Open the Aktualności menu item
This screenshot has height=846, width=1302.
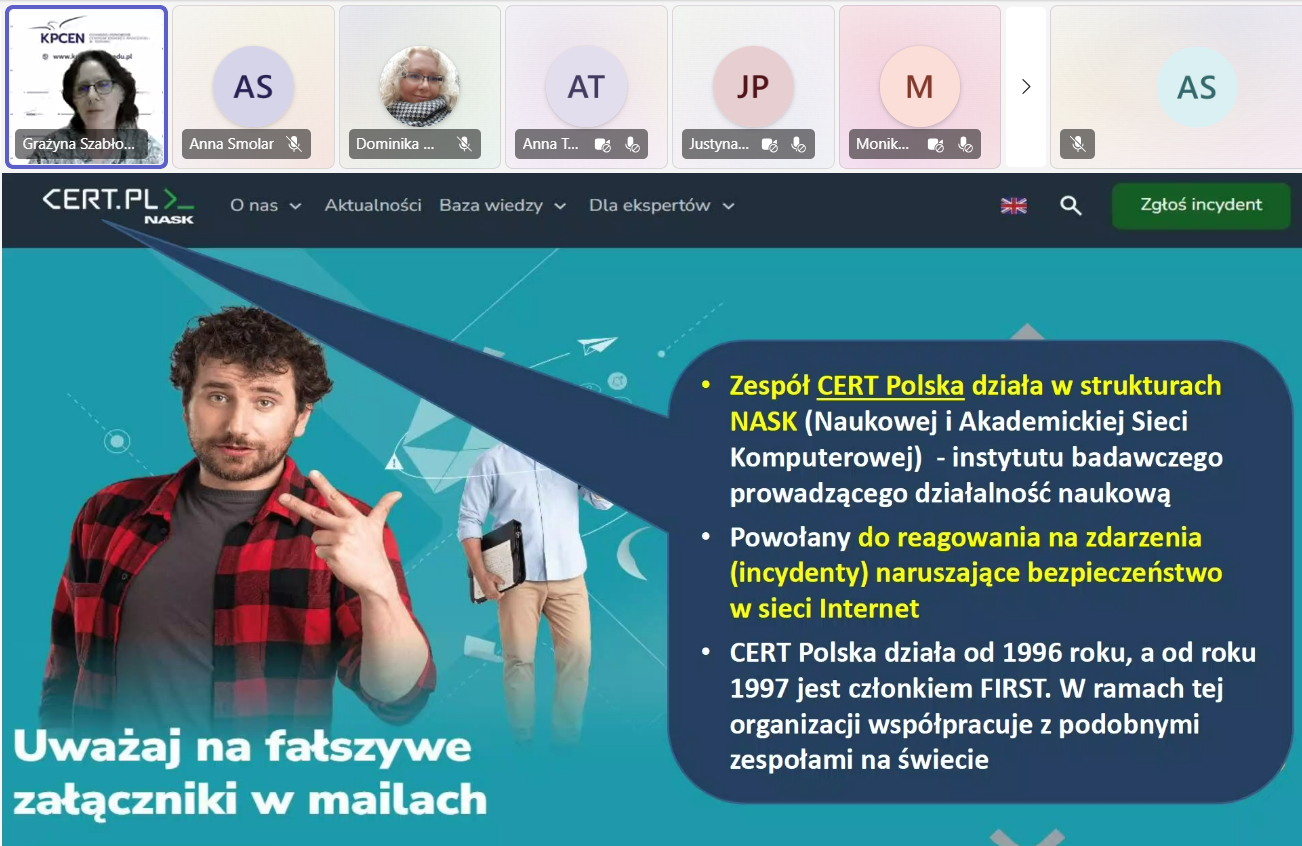[x=373, y=205]
